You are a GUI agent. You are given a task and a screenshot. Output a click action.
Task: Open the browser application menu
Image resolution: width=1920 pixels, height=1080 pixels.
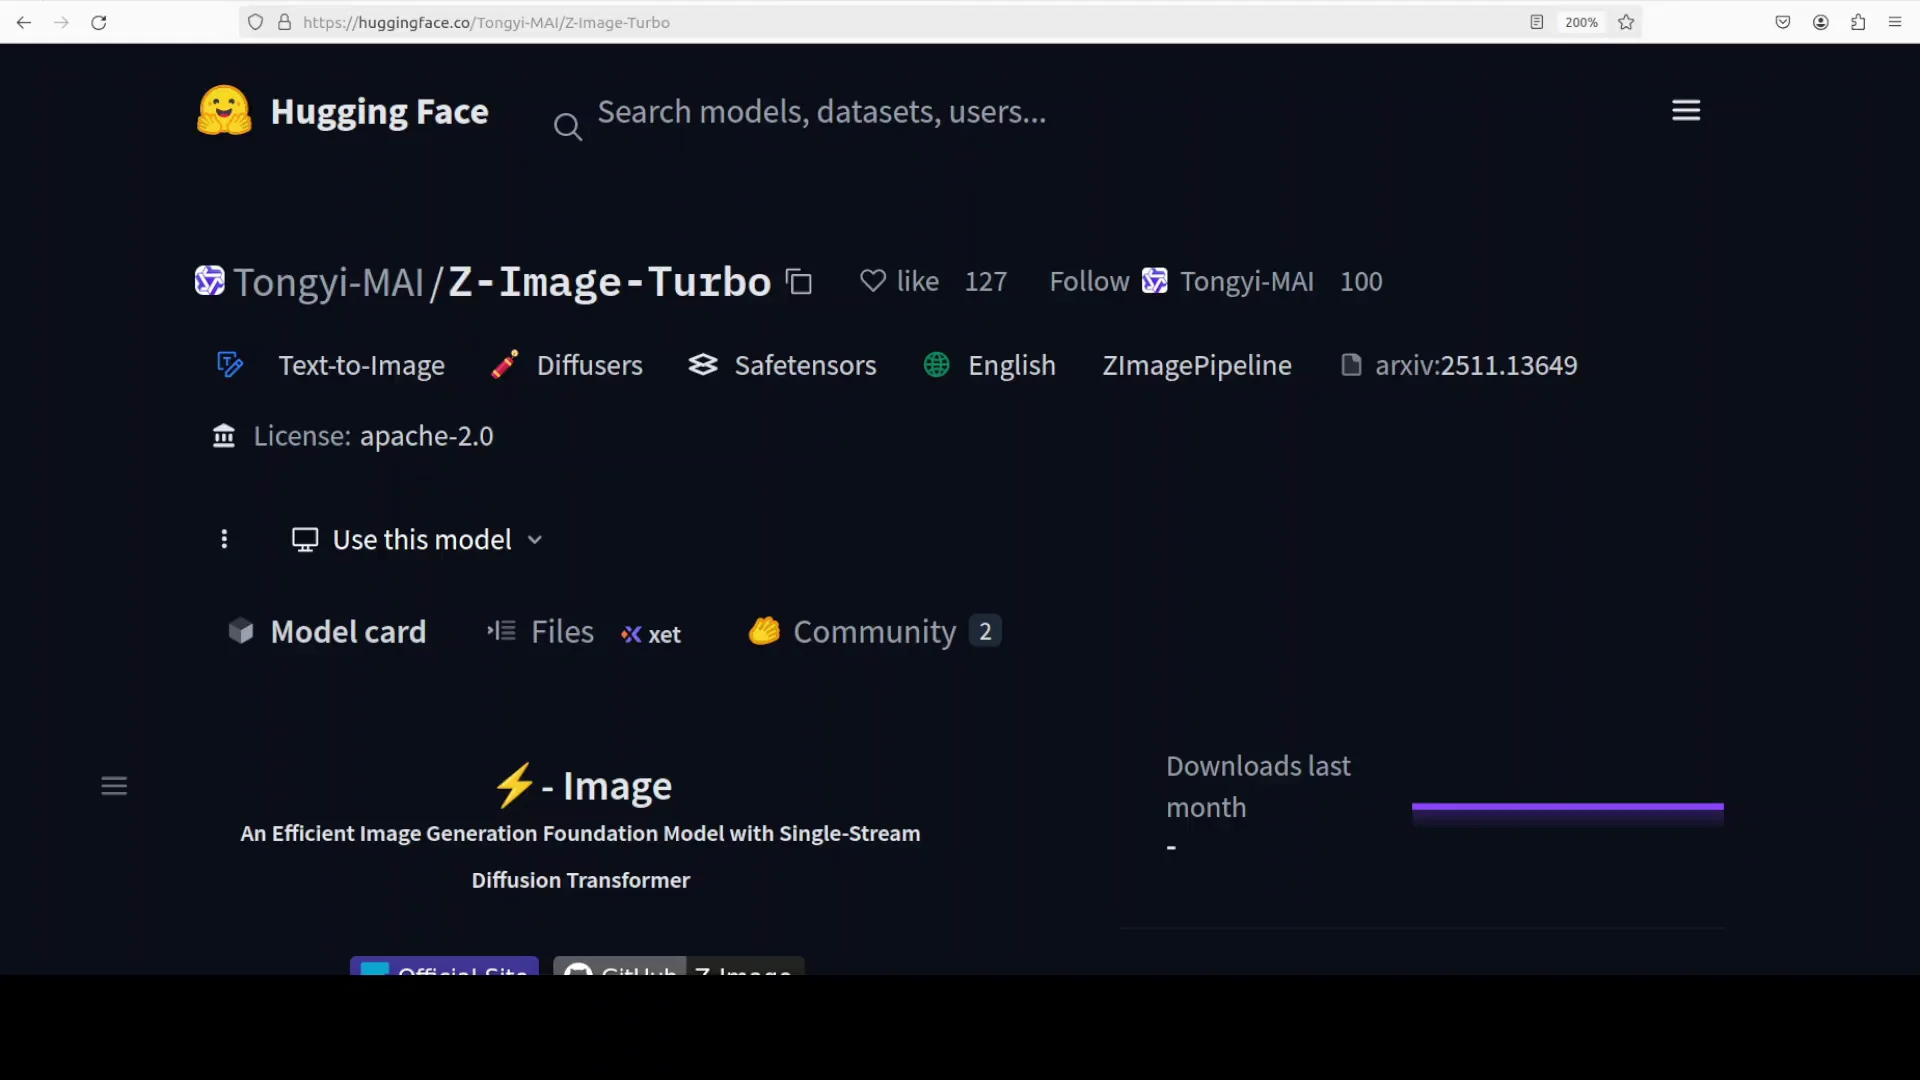pos(1896,22)
